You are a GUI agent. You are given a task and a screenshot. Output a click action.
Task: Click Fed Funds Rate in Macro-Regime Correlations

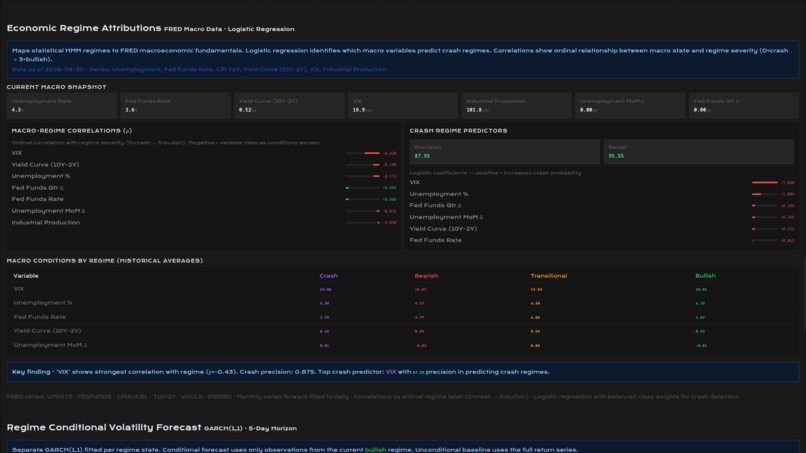point(204,199)
